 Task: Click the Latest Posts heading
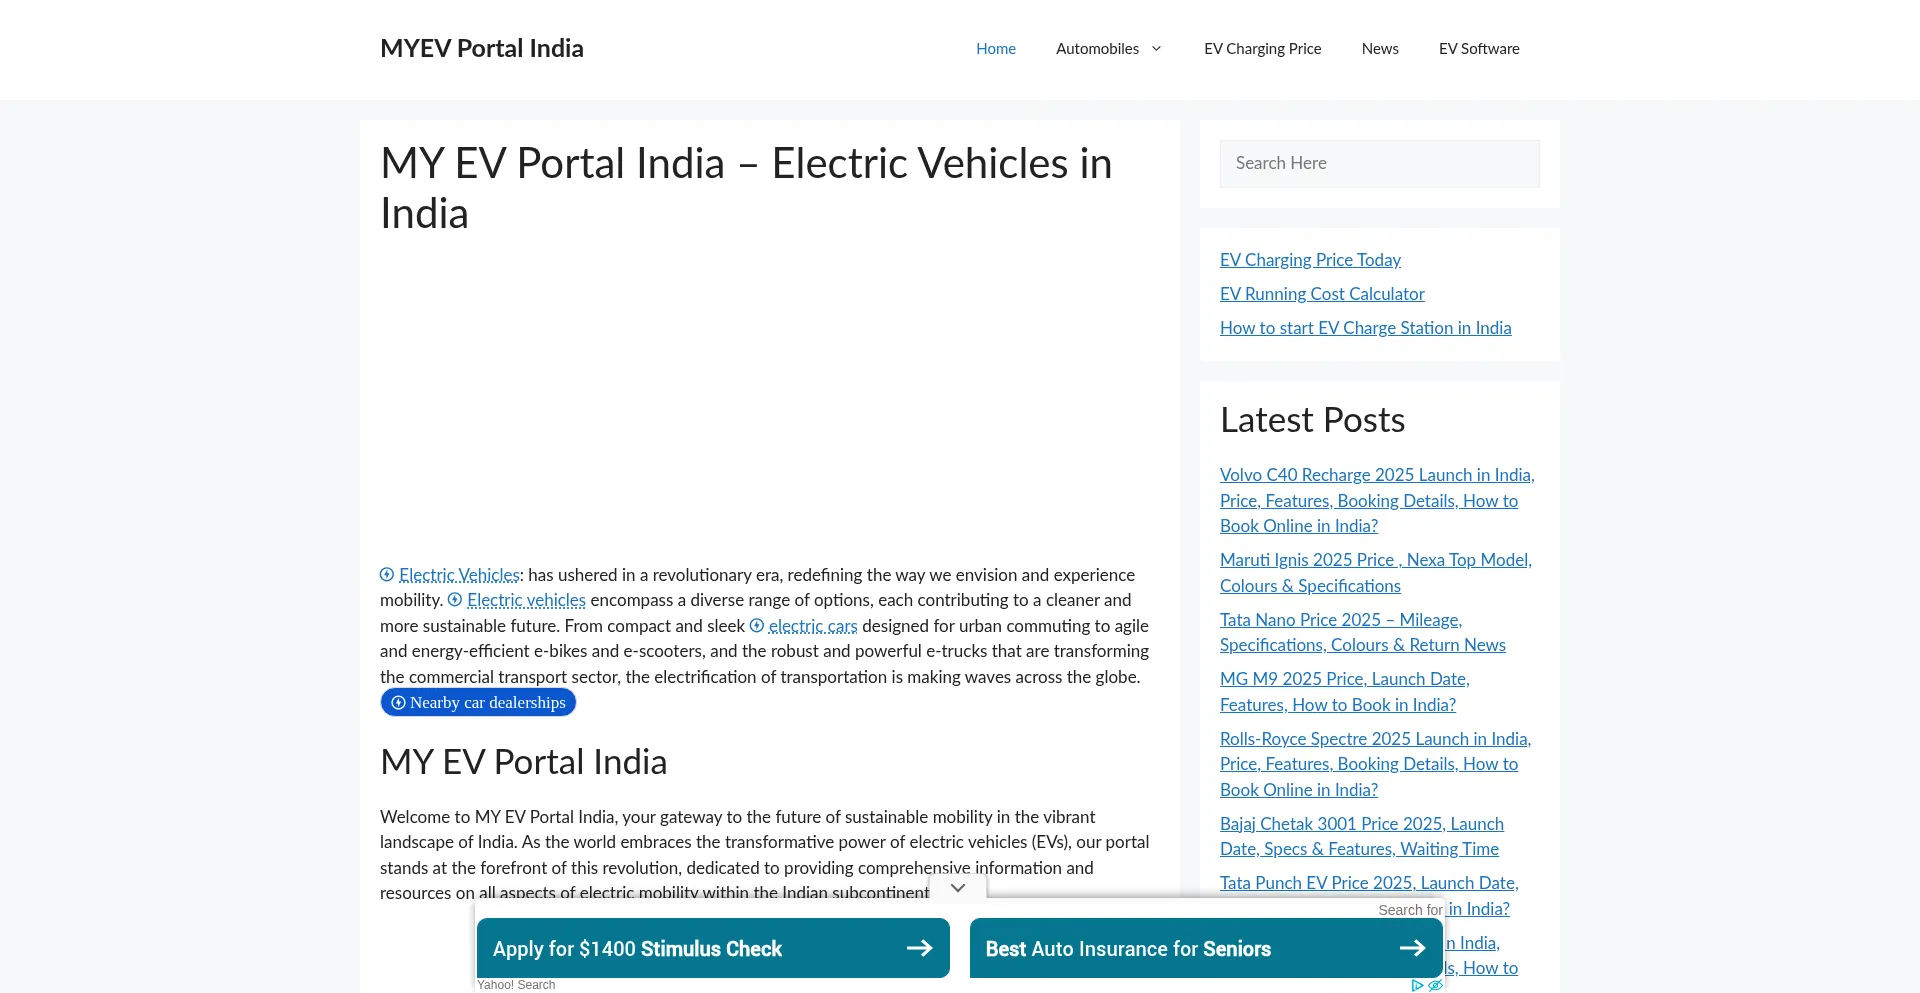[x=1312, y=420]
